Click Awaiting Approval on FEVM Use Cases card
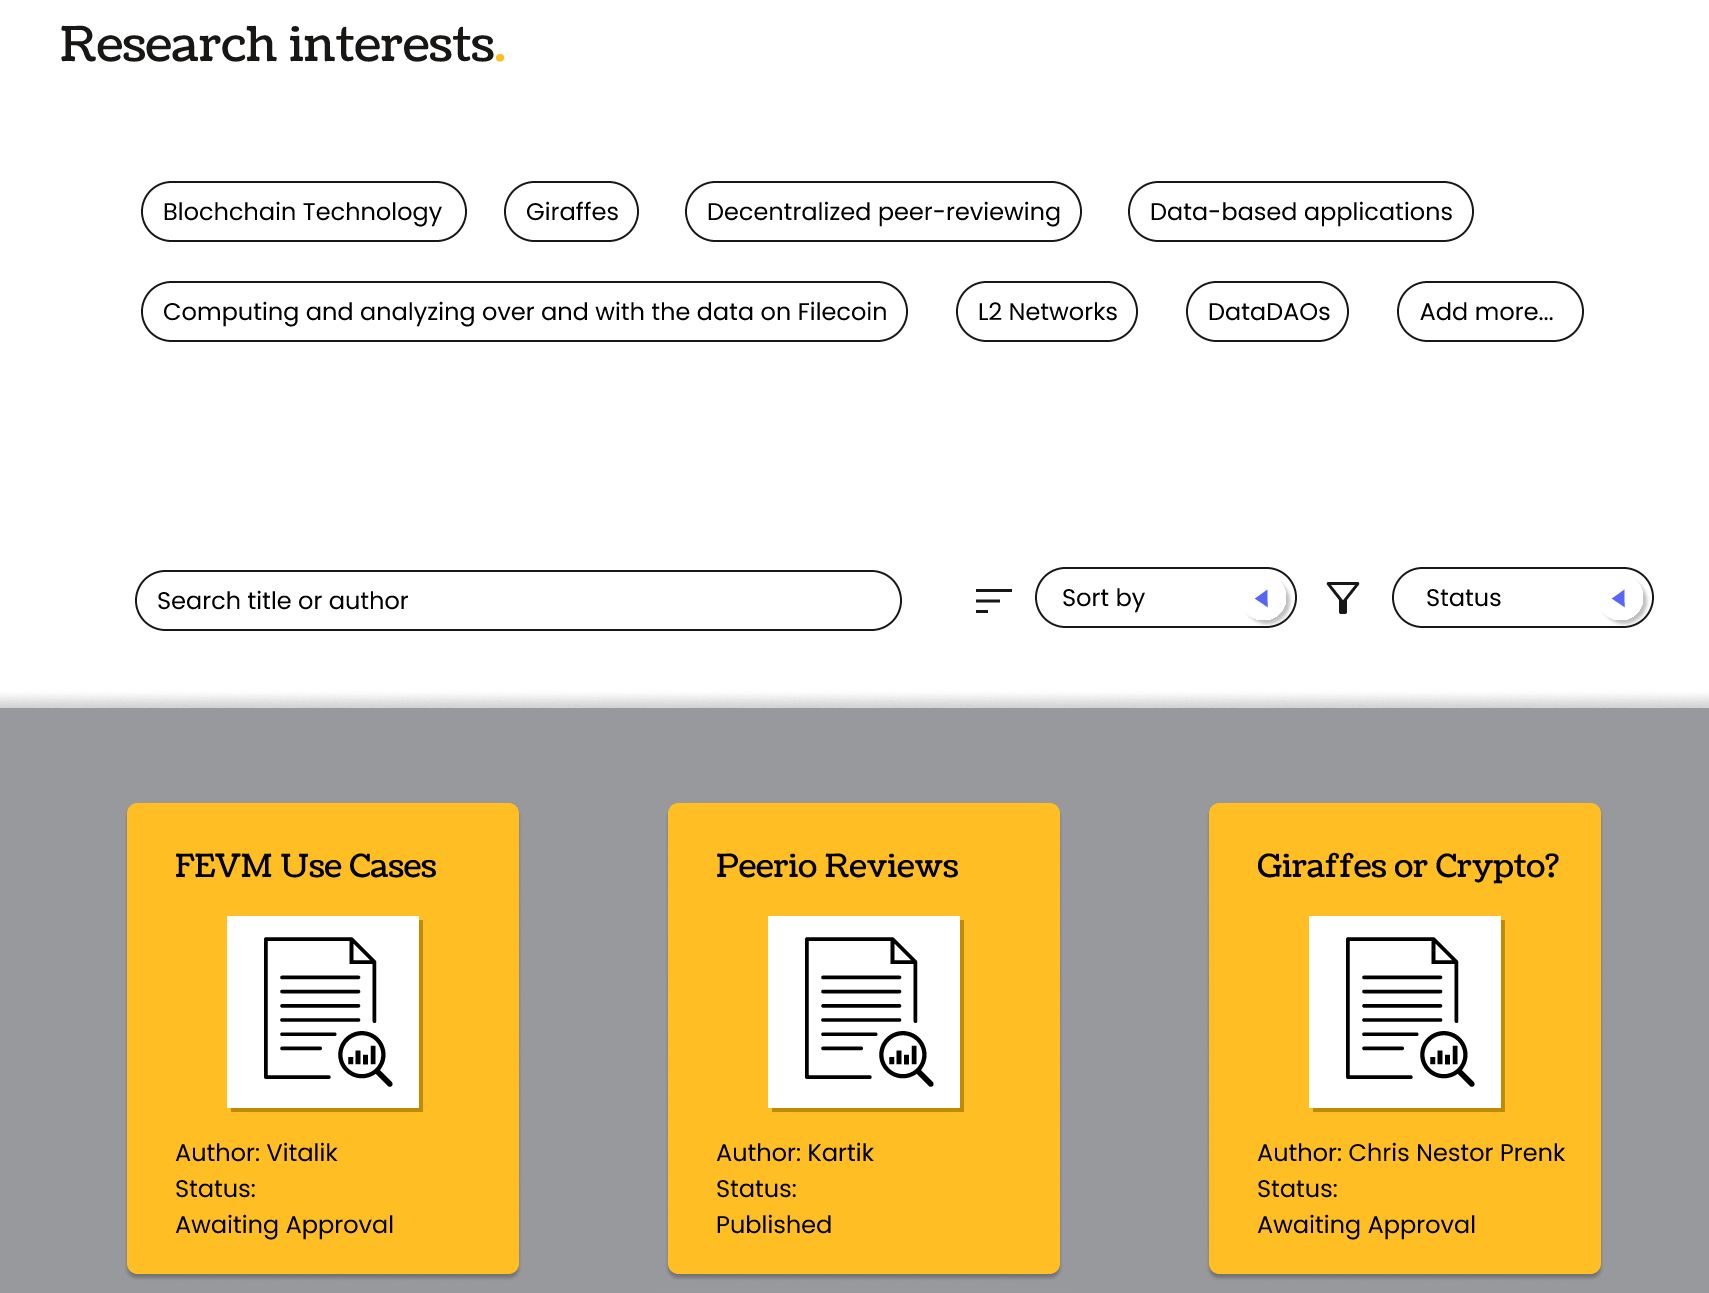 (x=284, y=1225)
